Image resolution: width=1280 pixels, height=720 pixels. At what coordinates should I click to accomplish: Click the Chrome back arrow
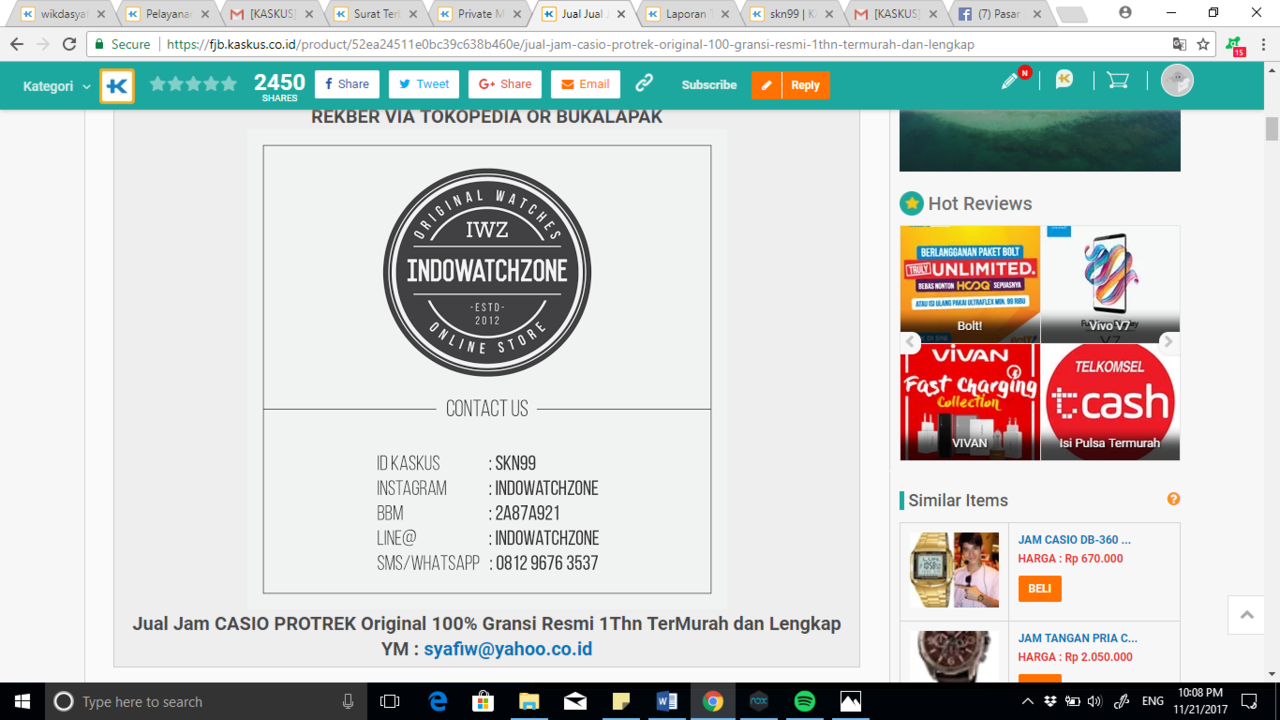pos(17,44)
